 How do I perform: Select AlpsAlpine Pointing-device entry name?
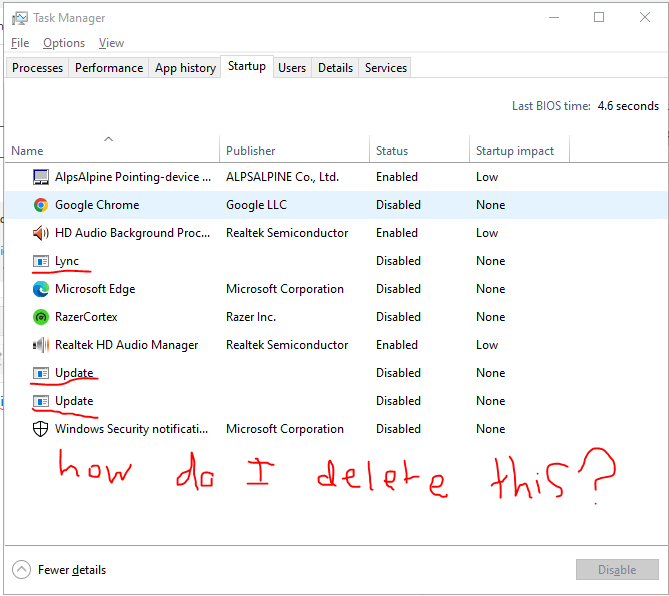133,177
